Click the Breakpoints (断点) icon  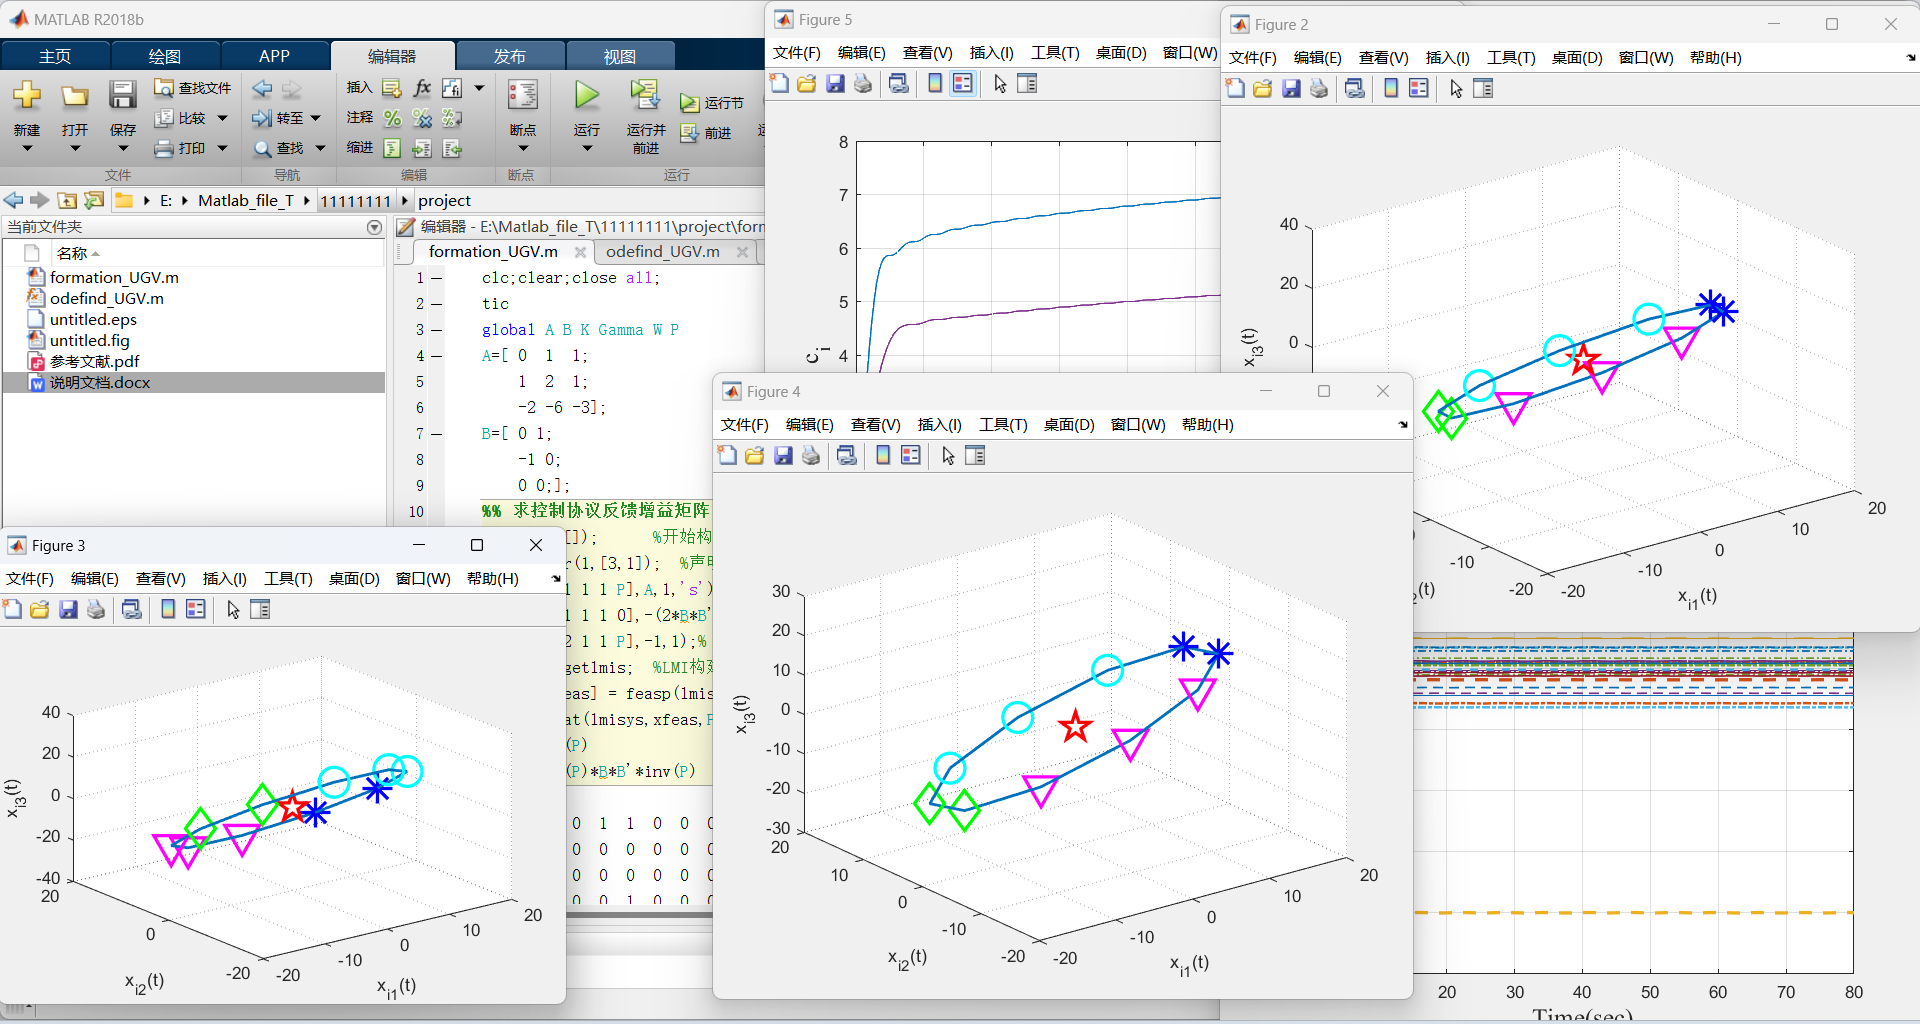[x=523, y=96]
